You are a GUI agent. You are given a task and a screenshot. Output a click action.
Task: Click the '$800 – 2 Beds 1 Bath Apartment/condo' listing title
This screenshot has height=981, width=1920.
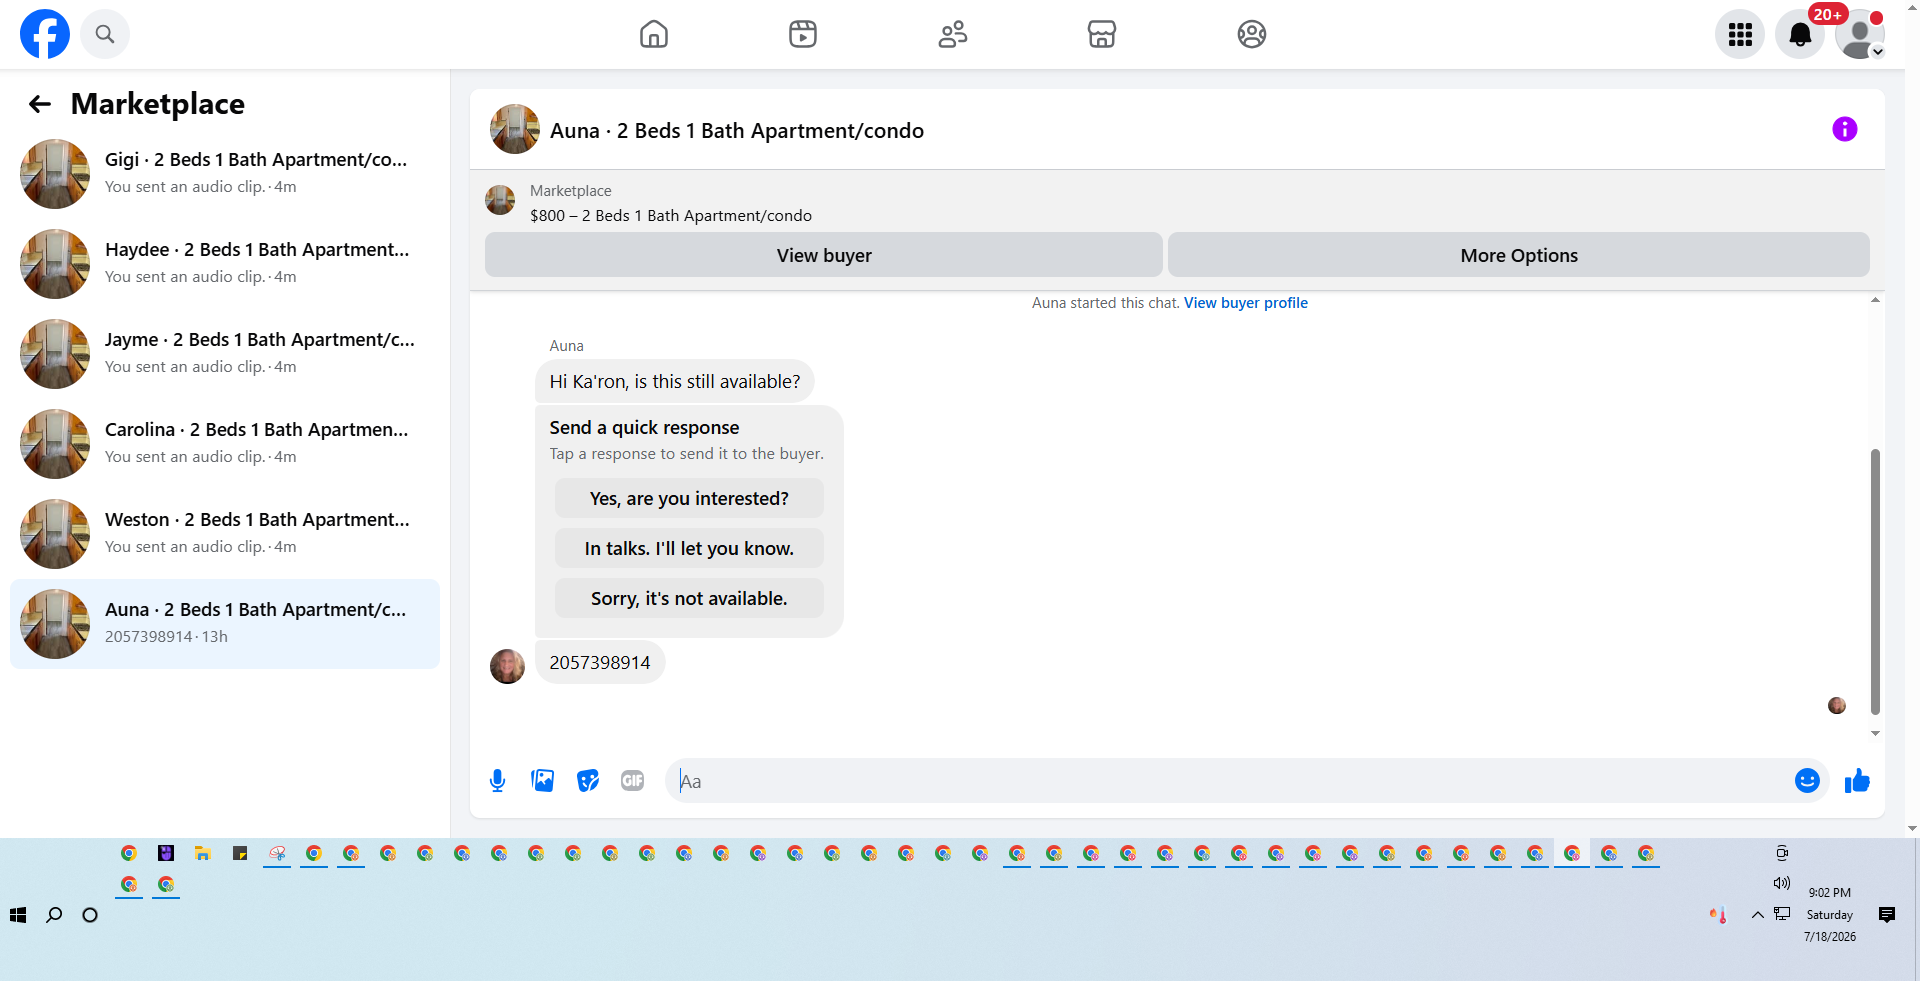[x=671, y=216]
